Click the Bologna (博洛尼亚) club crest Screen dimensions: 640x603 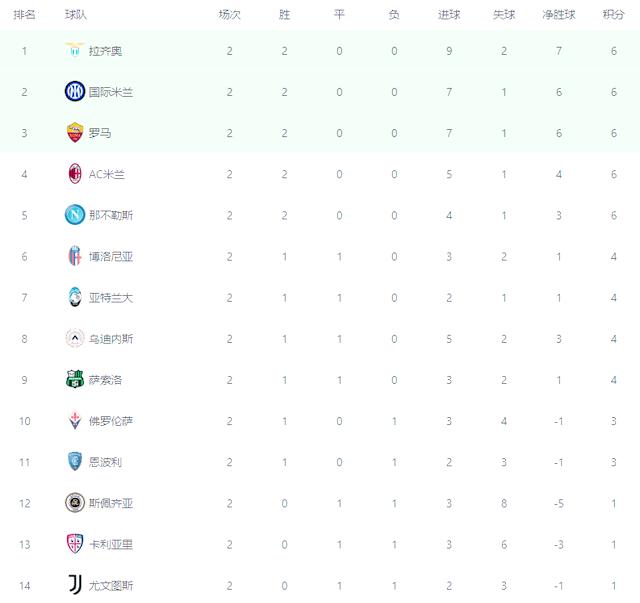74,256
